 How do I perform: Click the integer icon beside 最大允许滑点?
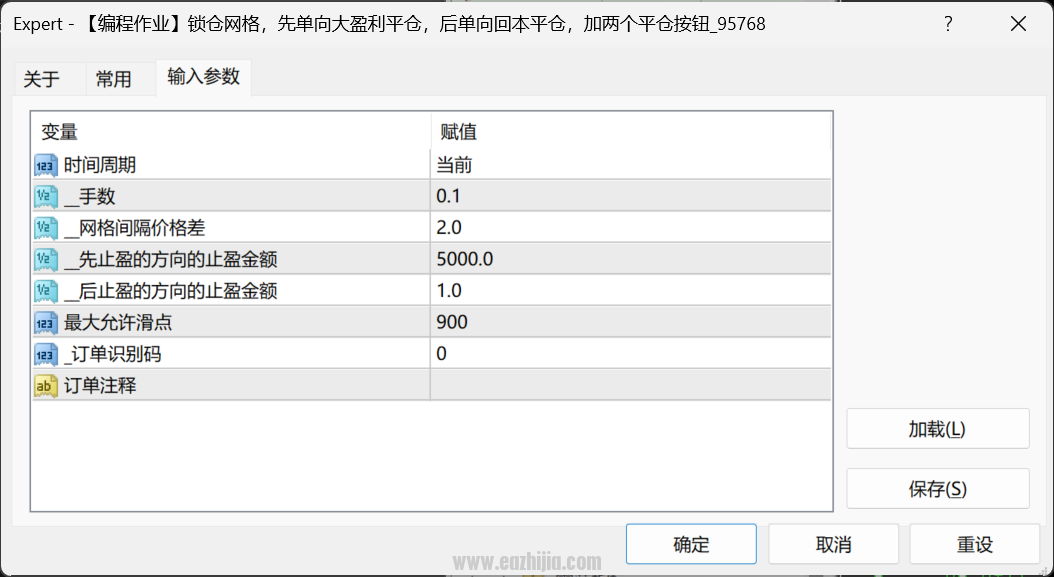pyautogui.click(x=46, y=323)
